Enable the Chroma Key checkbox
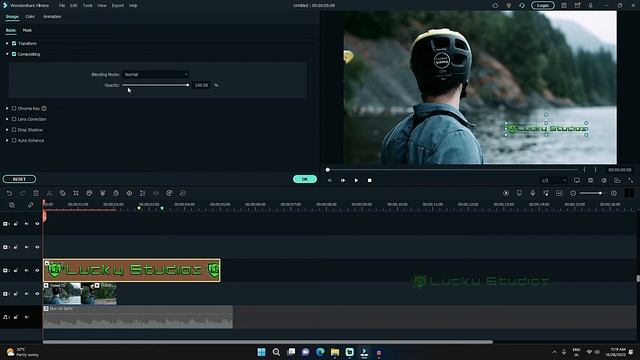 click(x=14, y=109)
